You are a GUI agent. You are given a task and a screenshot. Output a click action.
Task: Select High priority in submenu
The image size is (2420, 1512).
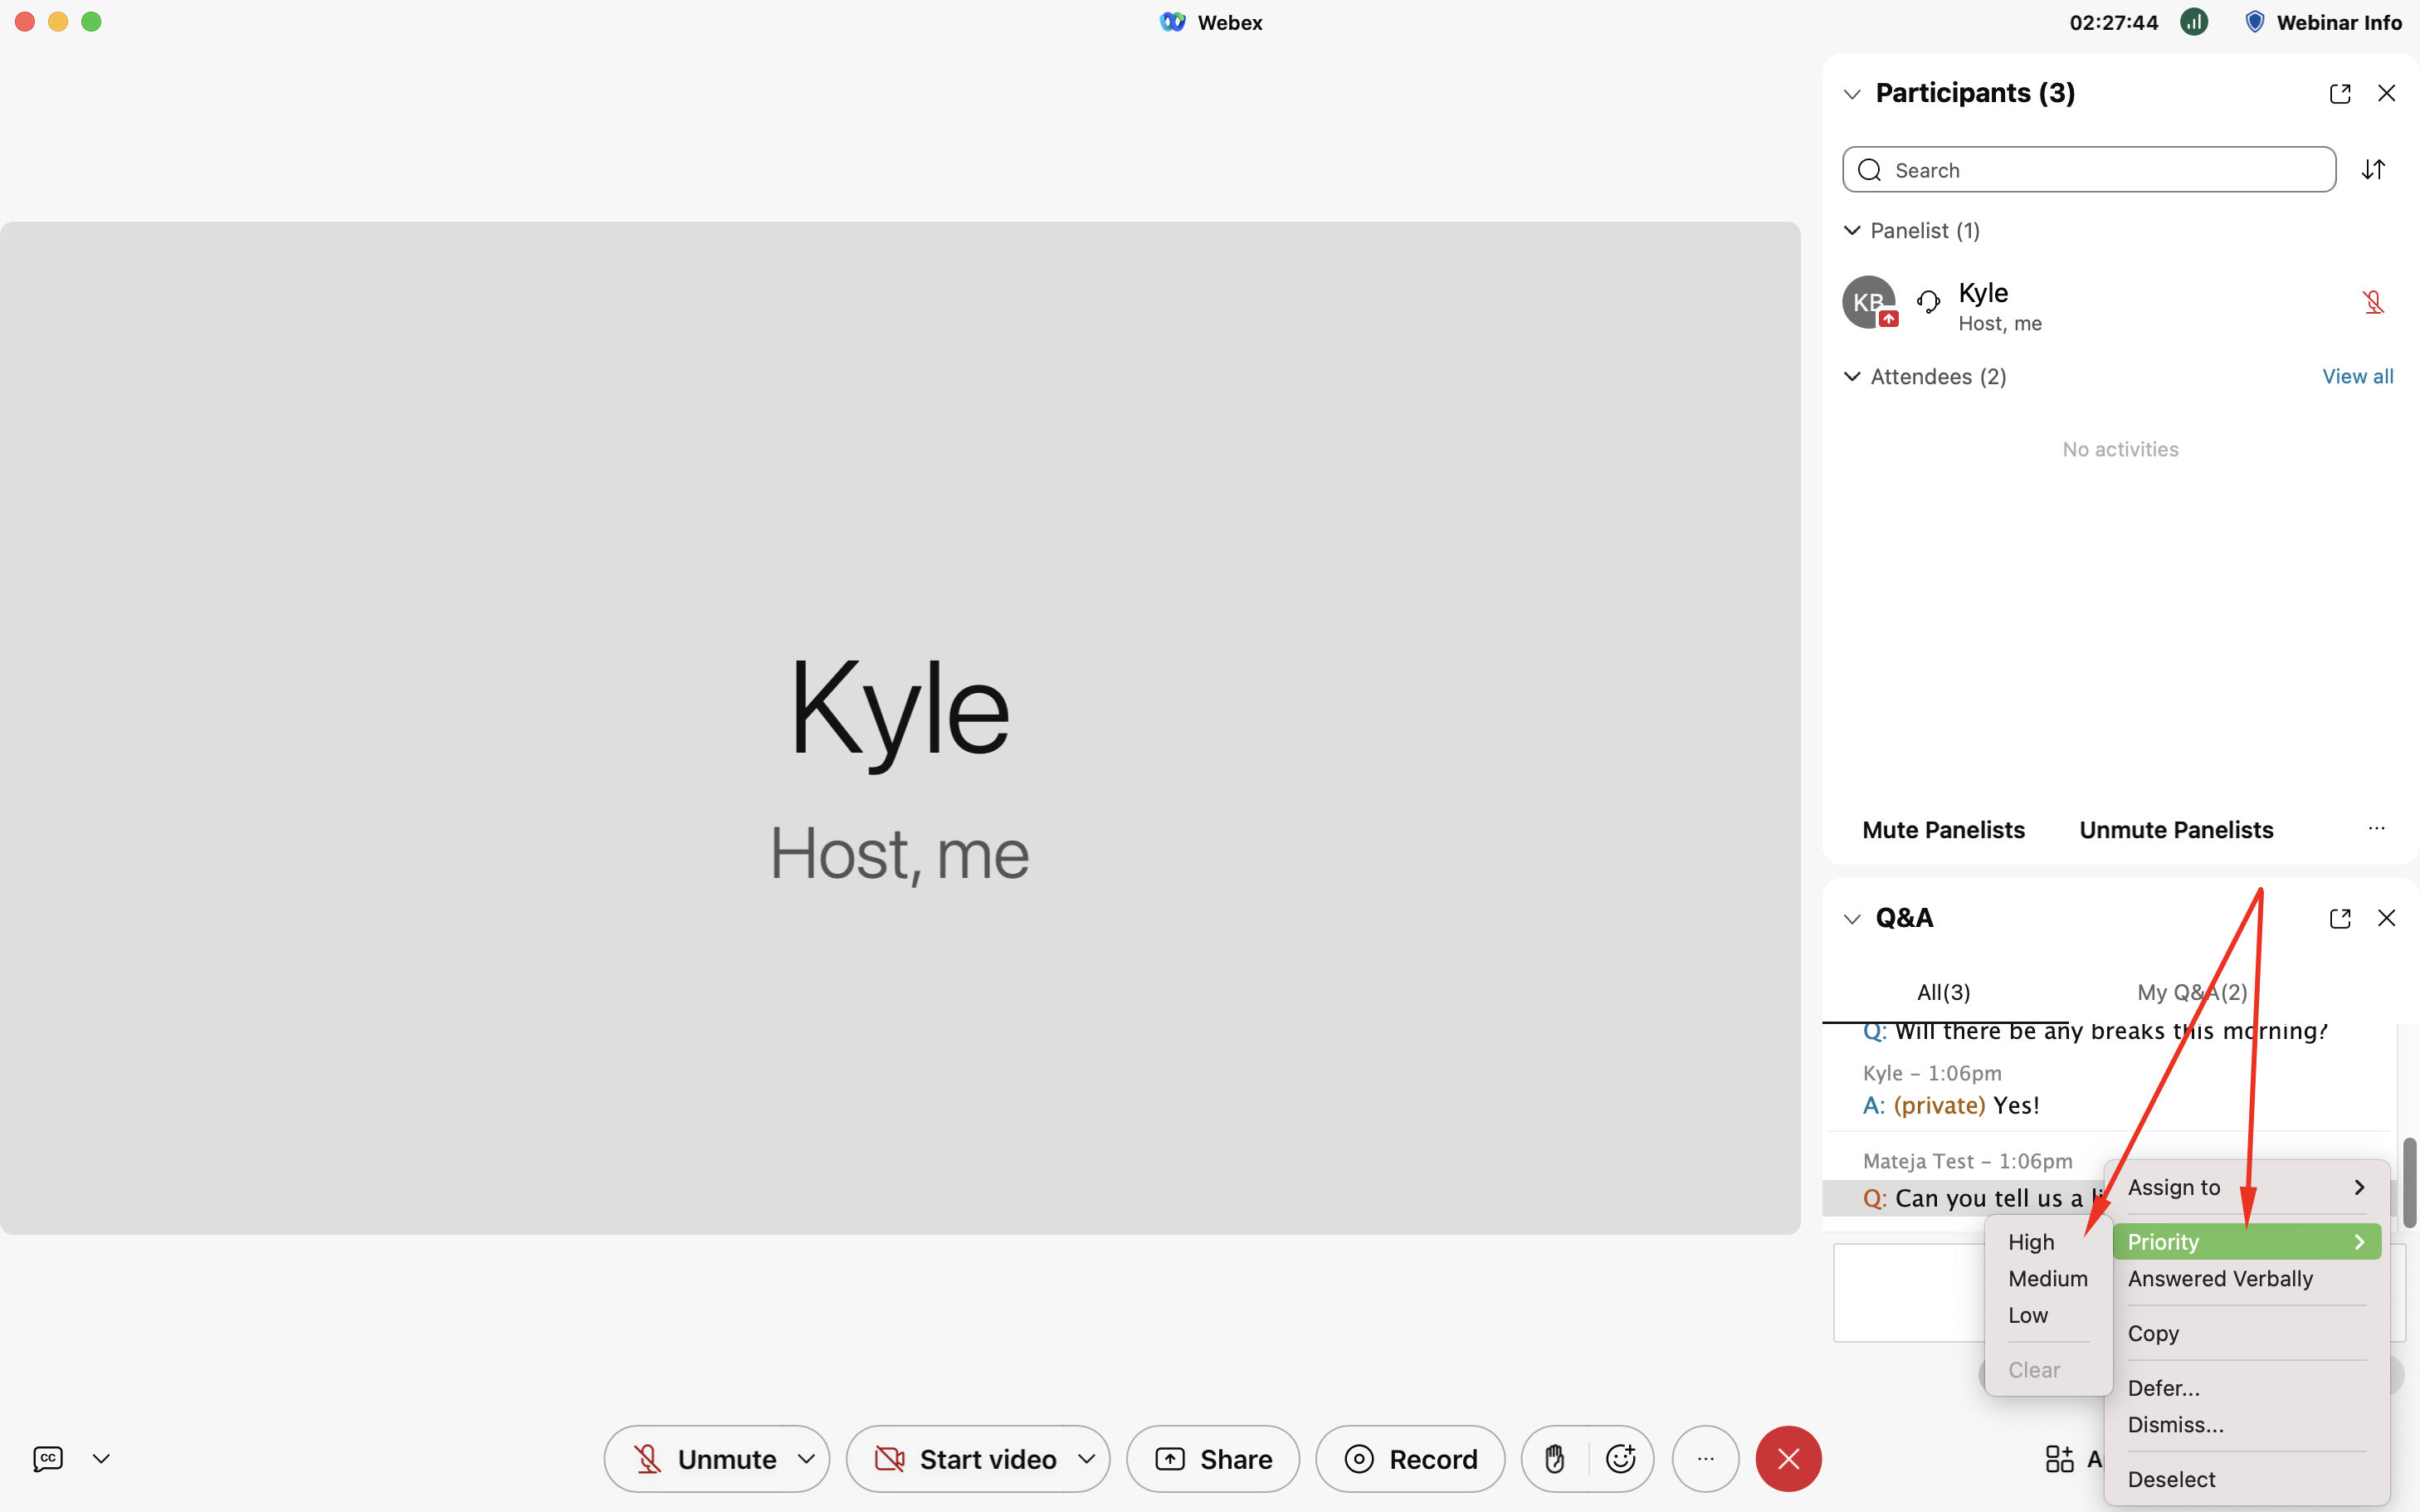tap(2031, 1242)
